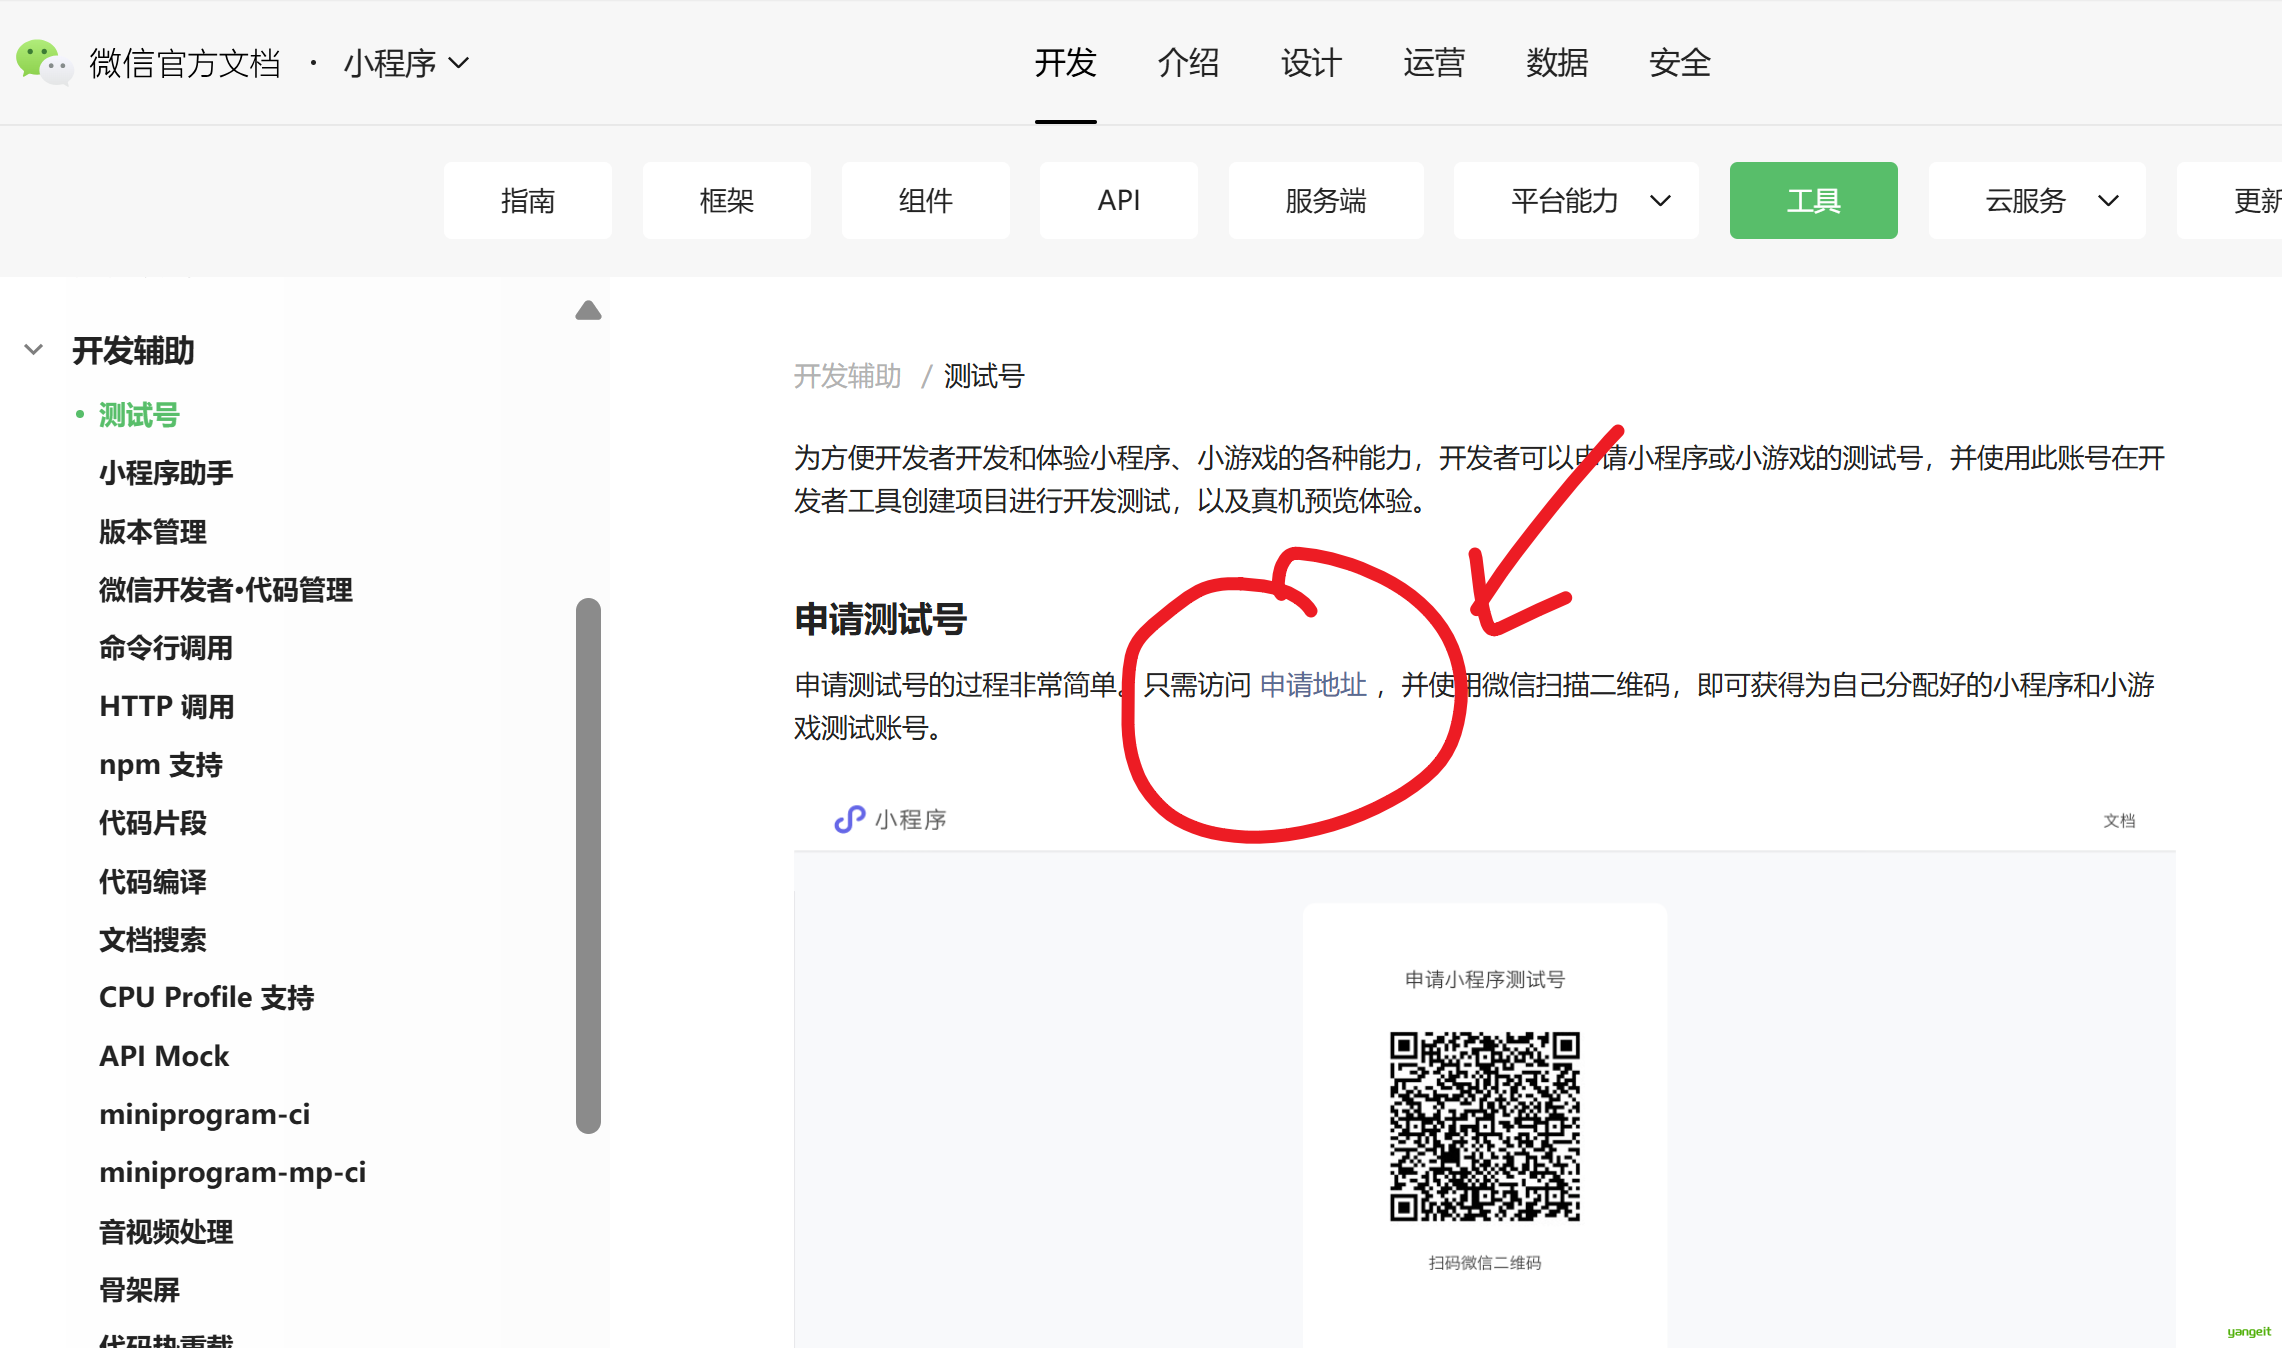This screenshot has height=1348, width=2282.
Task: Open miniprogram-mp-ci in the sidebar
Action: [x=233, y=1172]
